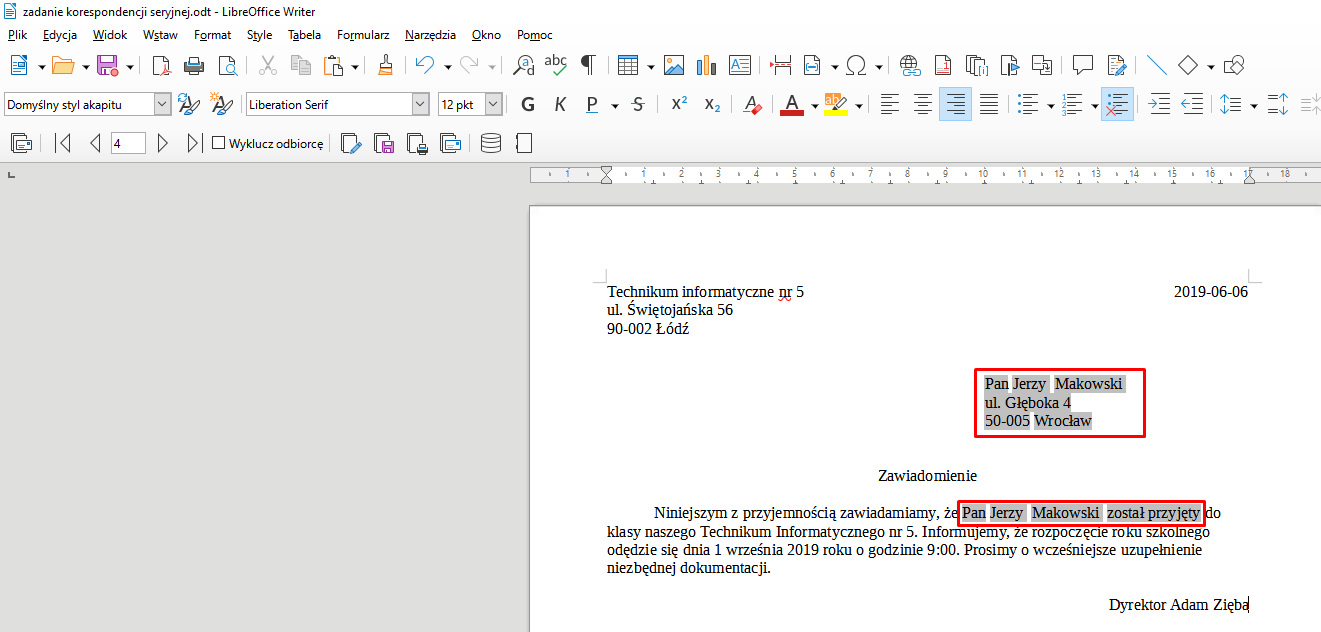Screen dimensions: 1321x632
Task: Insert a chart
Action: click(707, 66)
